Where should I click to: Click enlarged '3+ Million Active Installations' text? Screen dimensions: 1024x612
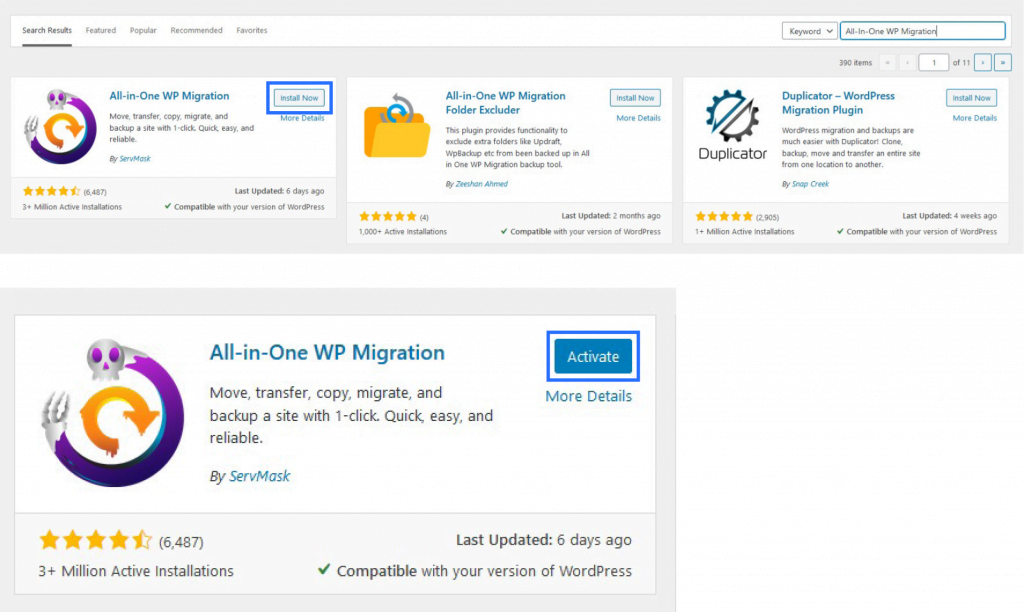(x=136, y=572)
